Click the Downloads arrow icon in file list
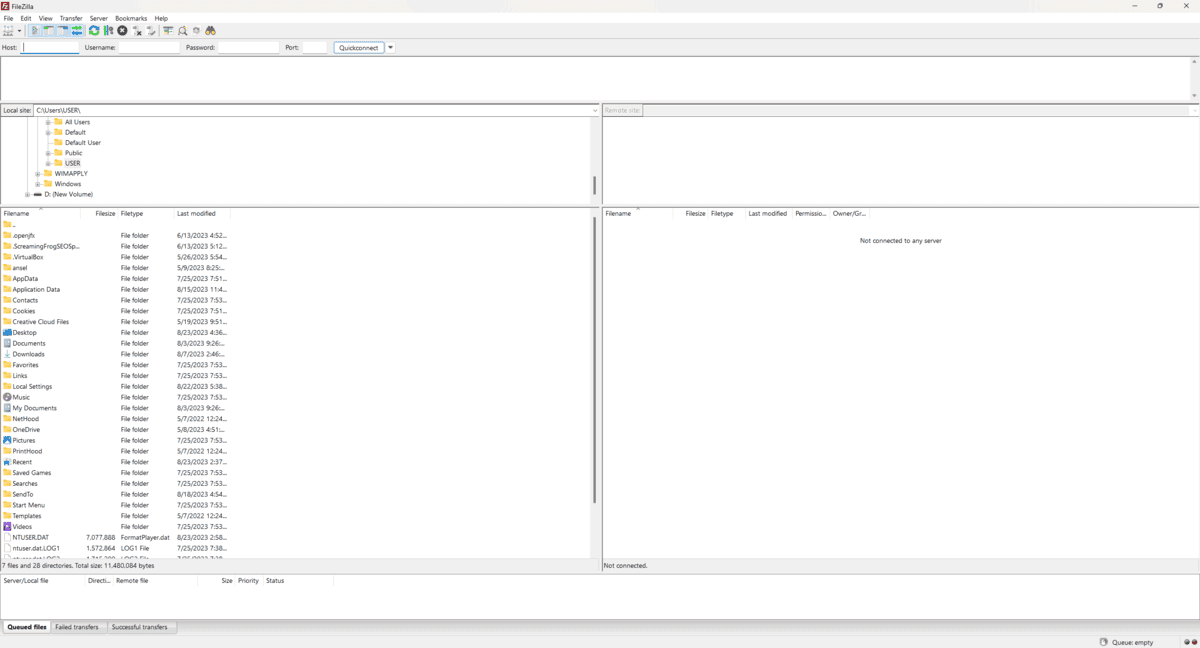Image resolution: width=1200 pixels, height=648 pixels. 7,354
